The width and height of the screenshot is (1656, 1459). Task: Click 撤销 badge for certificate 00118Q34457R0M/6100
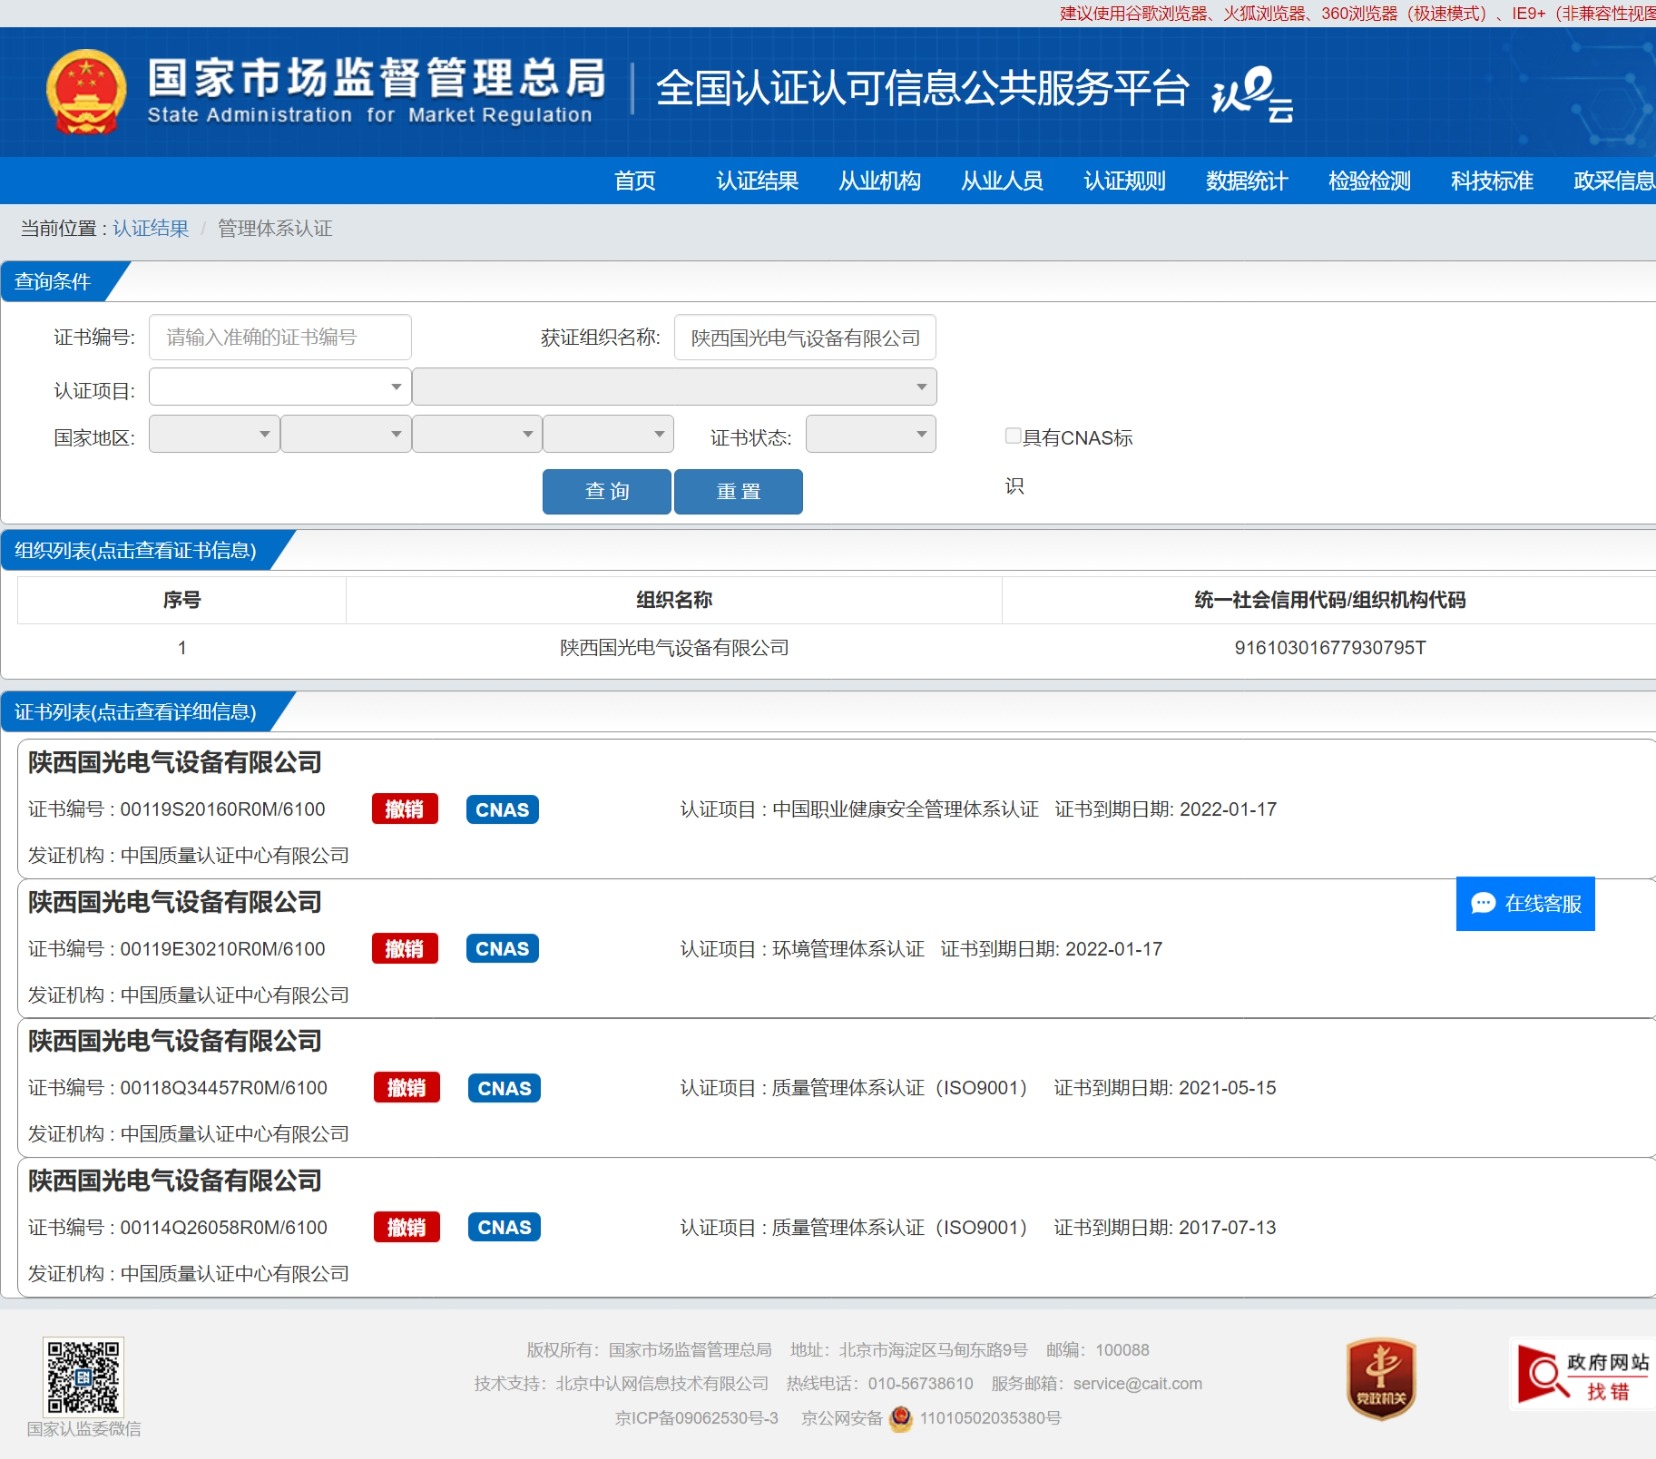(x=407, y=1087)
